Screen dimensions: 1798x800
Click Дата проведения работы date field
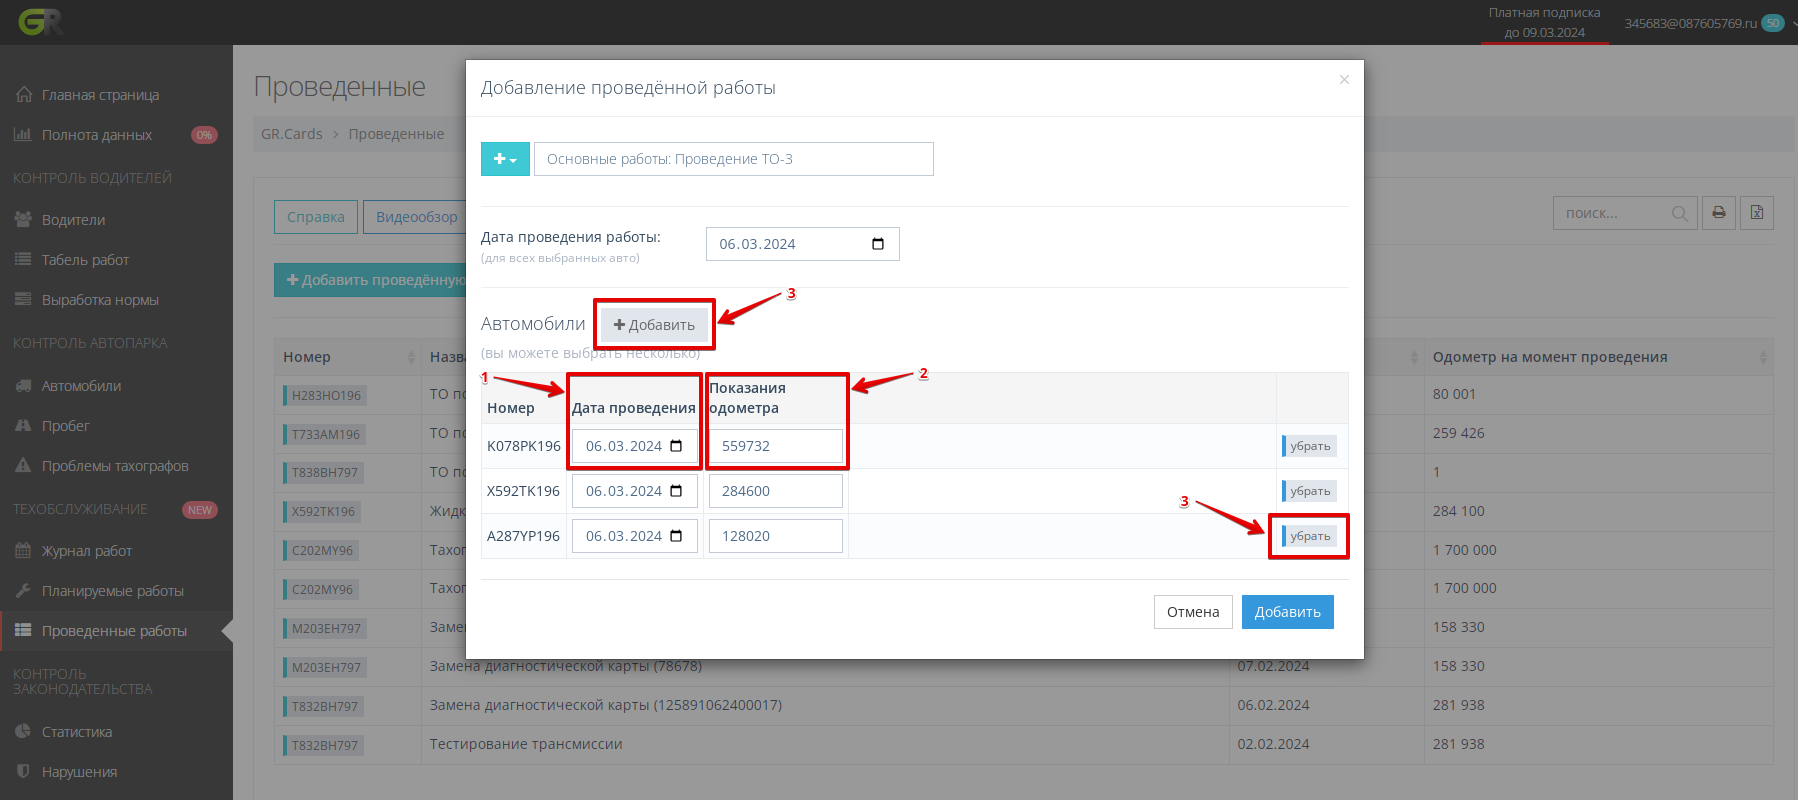tap(803, 244)
